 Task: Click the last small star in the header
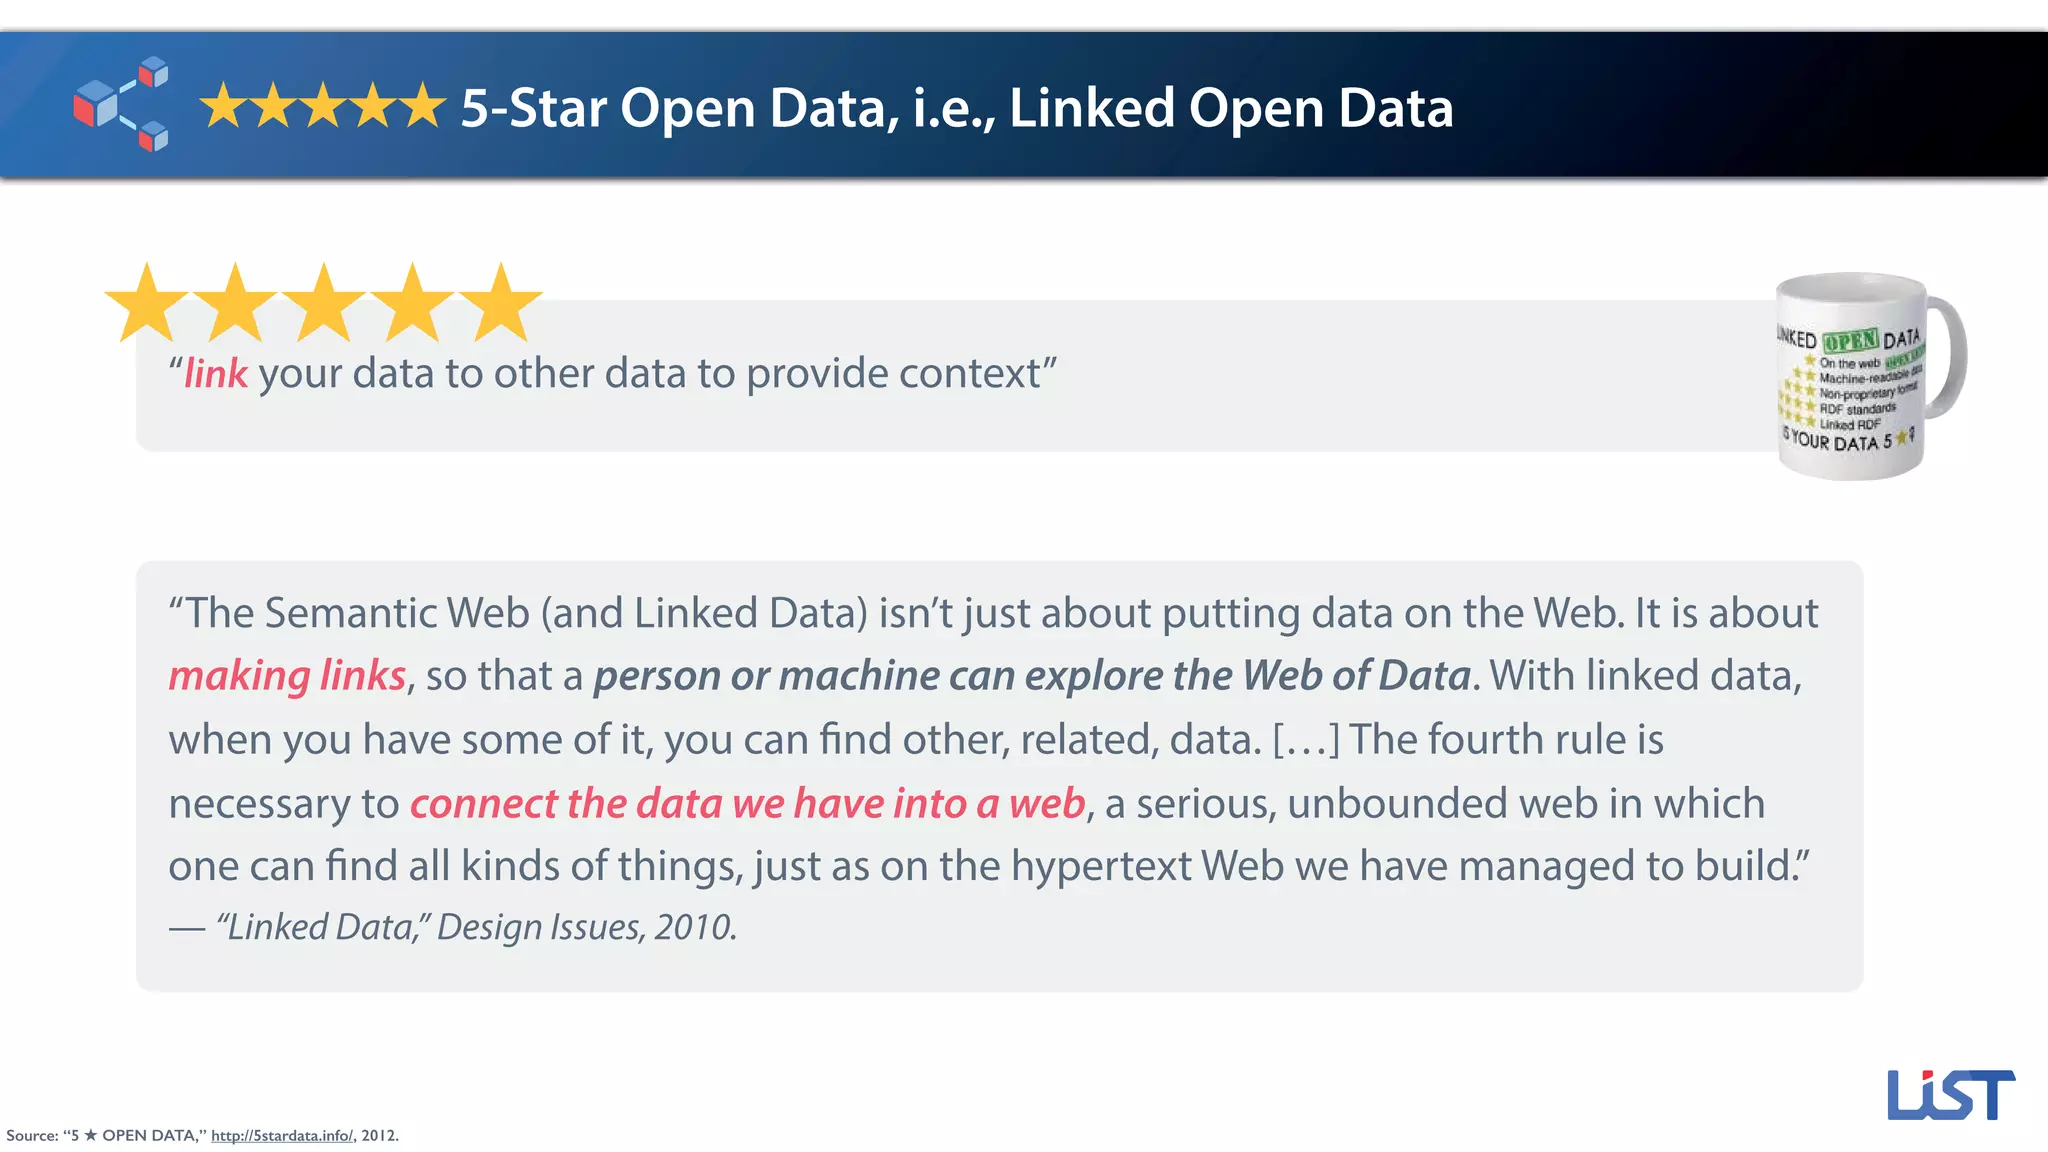click(424, 106)
